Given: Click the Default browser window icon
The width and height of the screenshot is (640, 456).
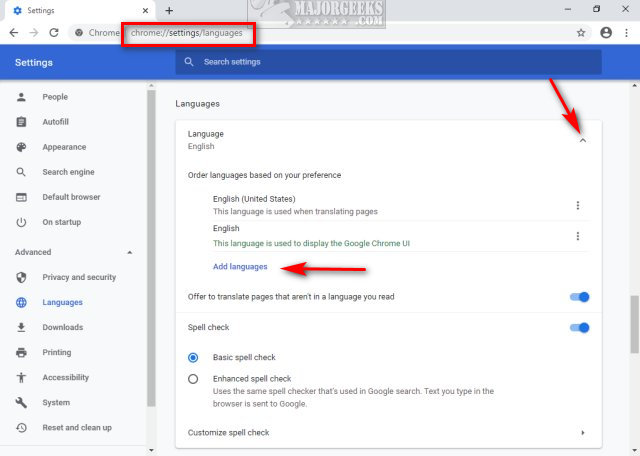Looking at the screenshot, I should (21, 197).
